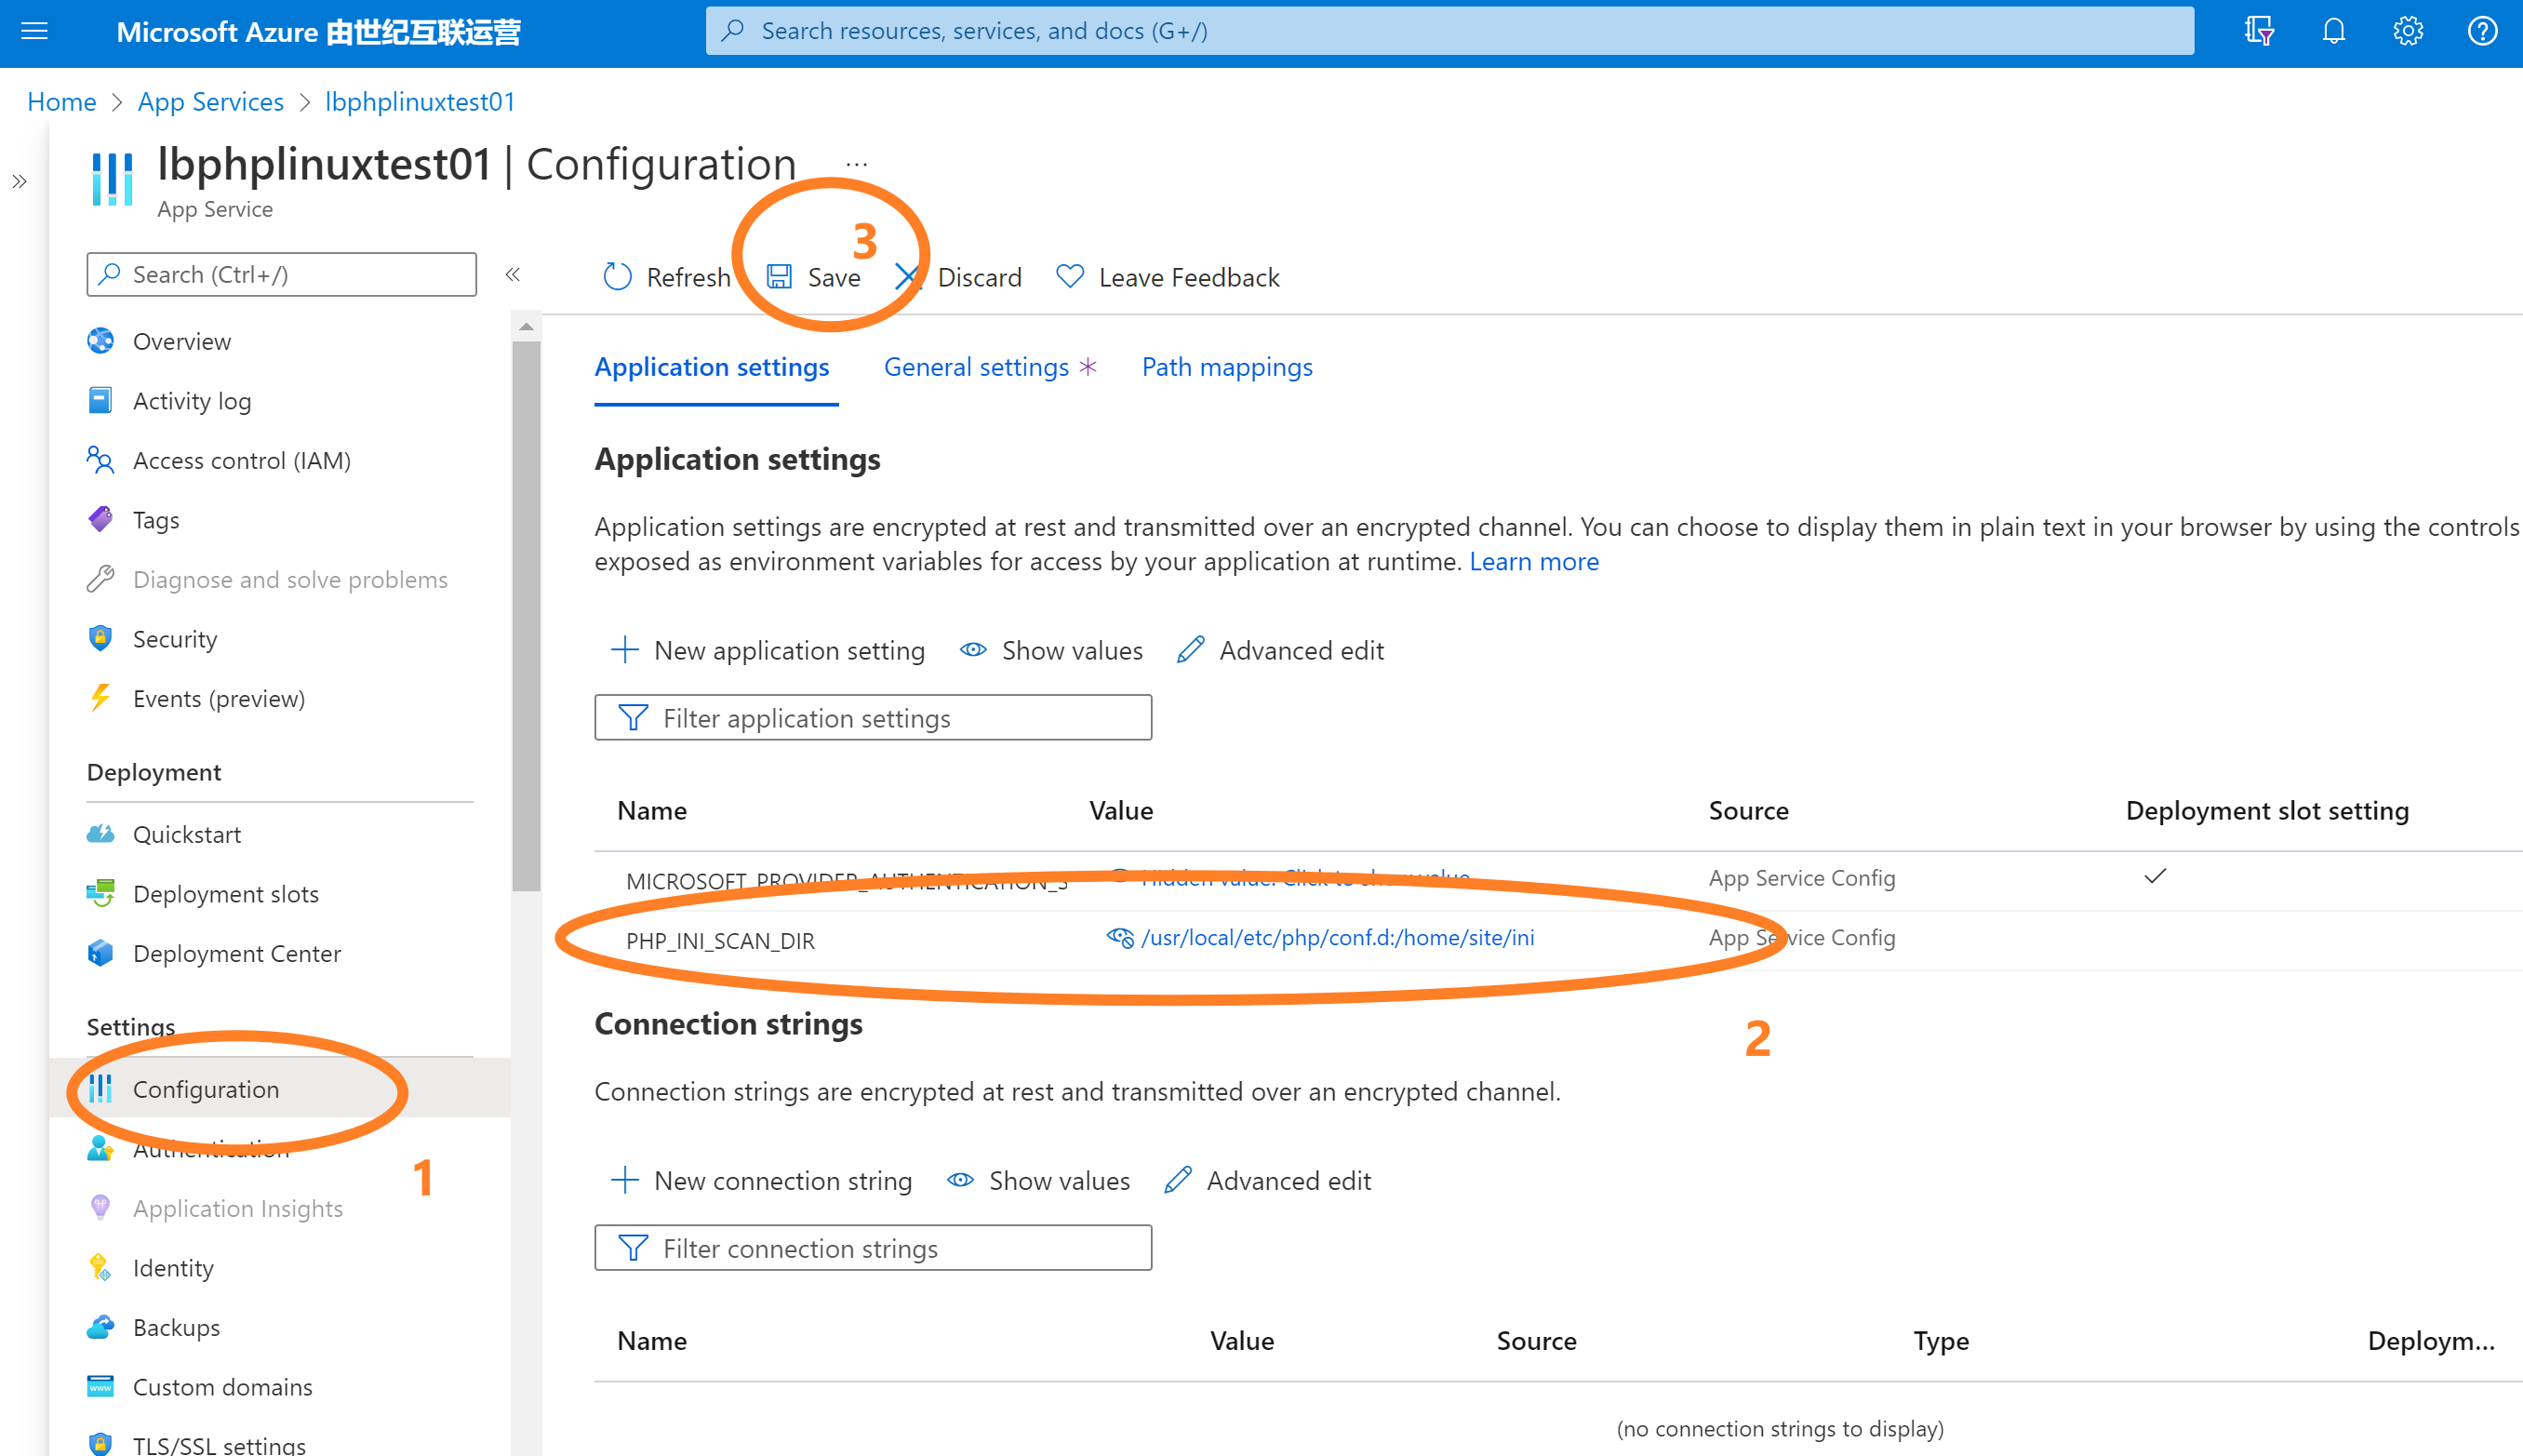Open the hamburger portal menu

click(x=34, y=31)
